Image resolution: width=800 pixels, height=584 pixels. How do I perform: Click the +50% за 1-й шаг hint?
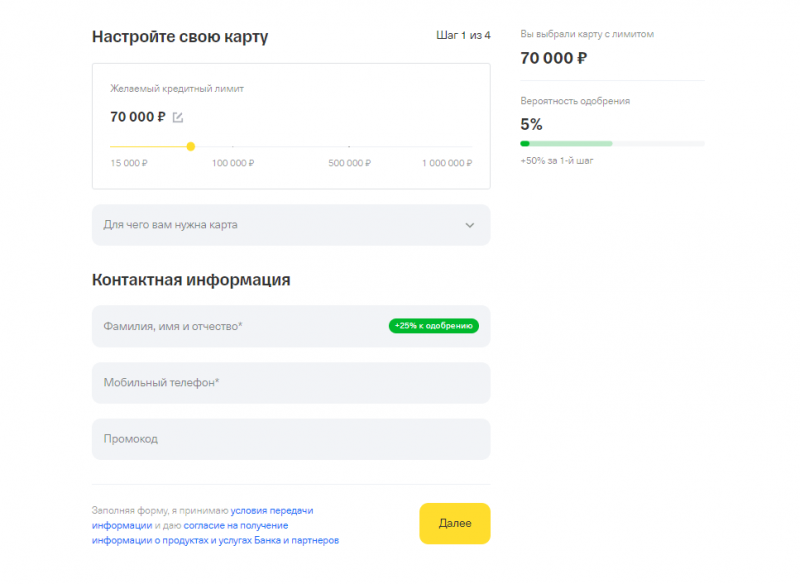point(557,161)
